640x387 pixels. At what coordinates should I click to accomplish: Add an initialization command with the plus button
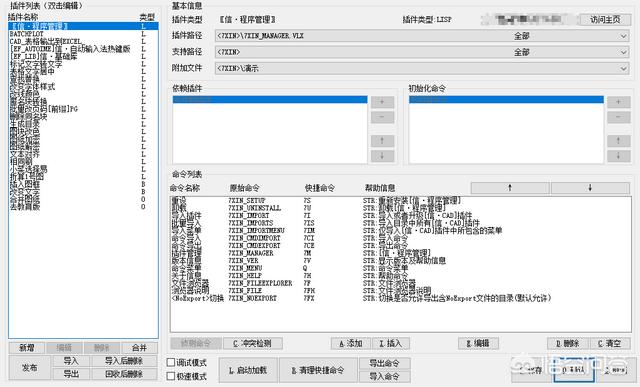618,102
